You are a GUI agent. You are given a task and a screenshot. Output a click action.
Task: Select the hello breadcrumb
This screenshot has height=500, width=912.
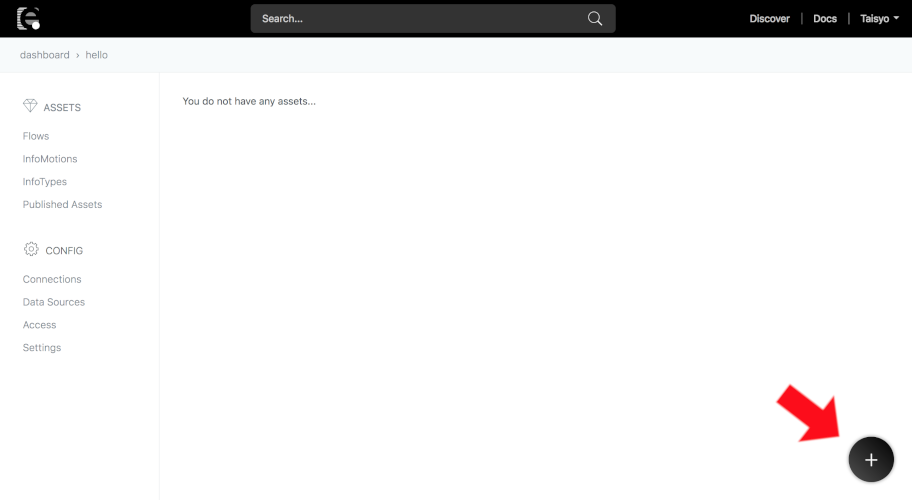[97, 55]
